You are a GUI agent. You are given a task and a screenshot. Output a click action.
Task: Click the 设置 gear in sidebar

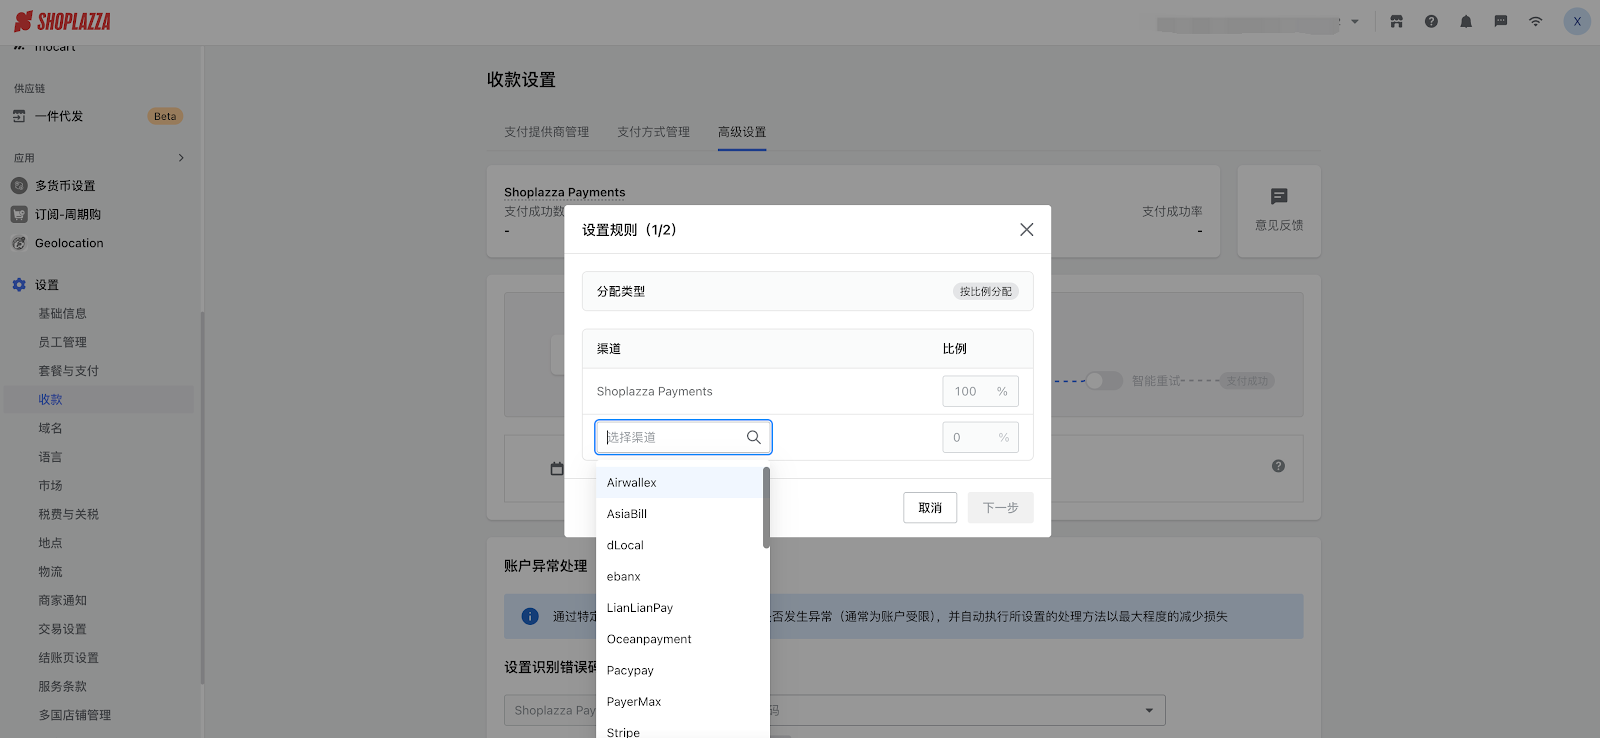pos(19,285)
